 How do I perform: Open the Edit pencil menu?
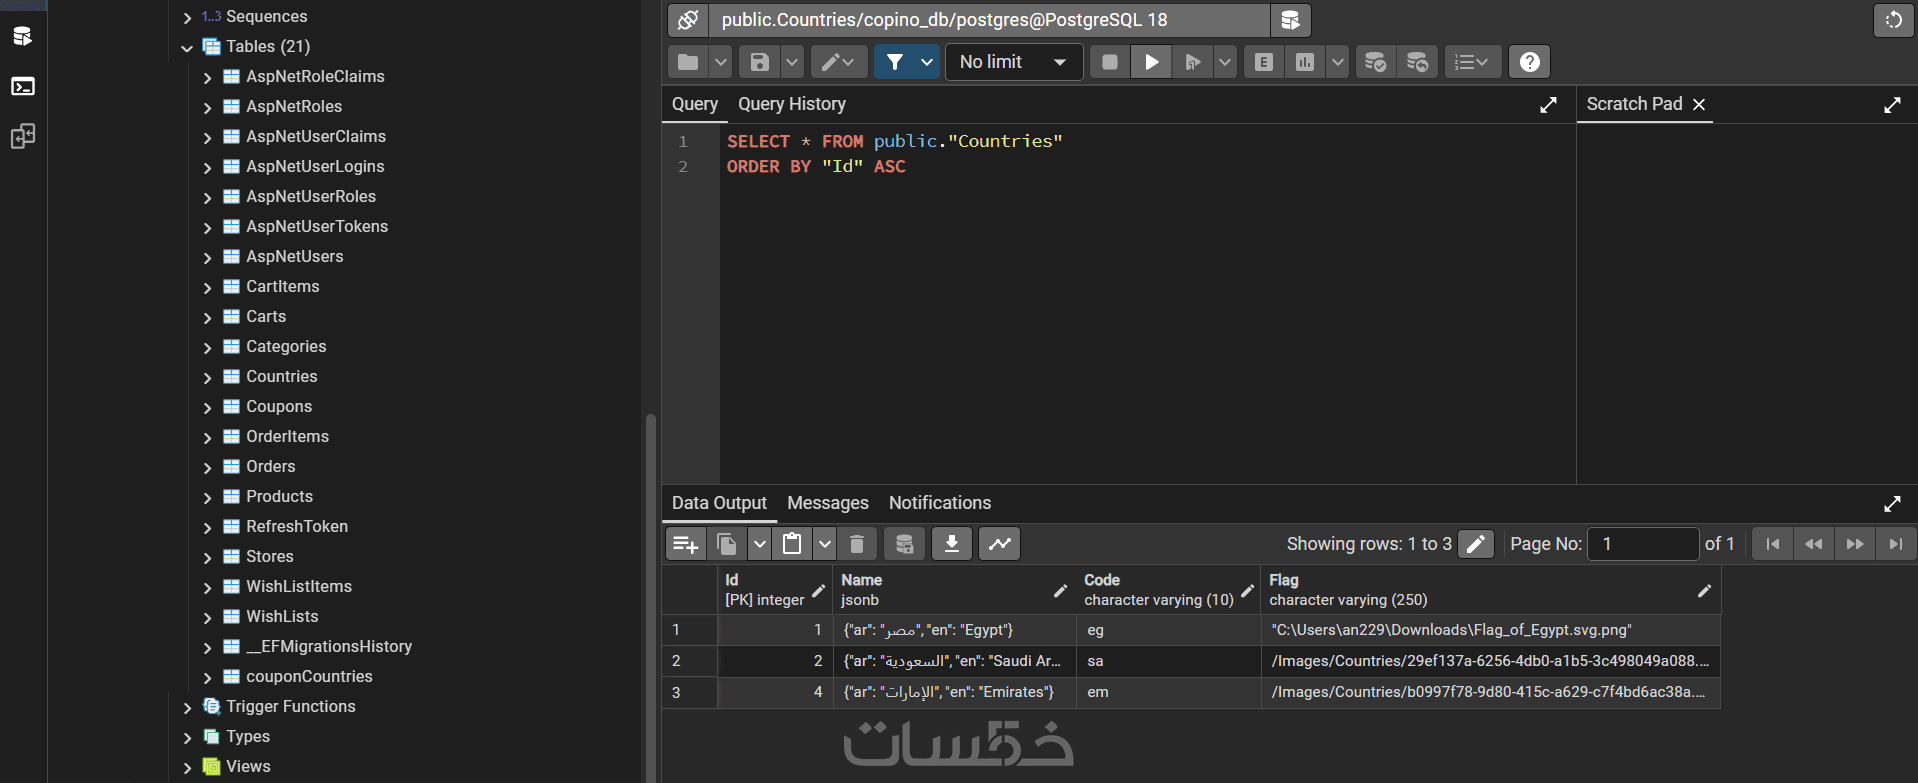tap(838, 62)
